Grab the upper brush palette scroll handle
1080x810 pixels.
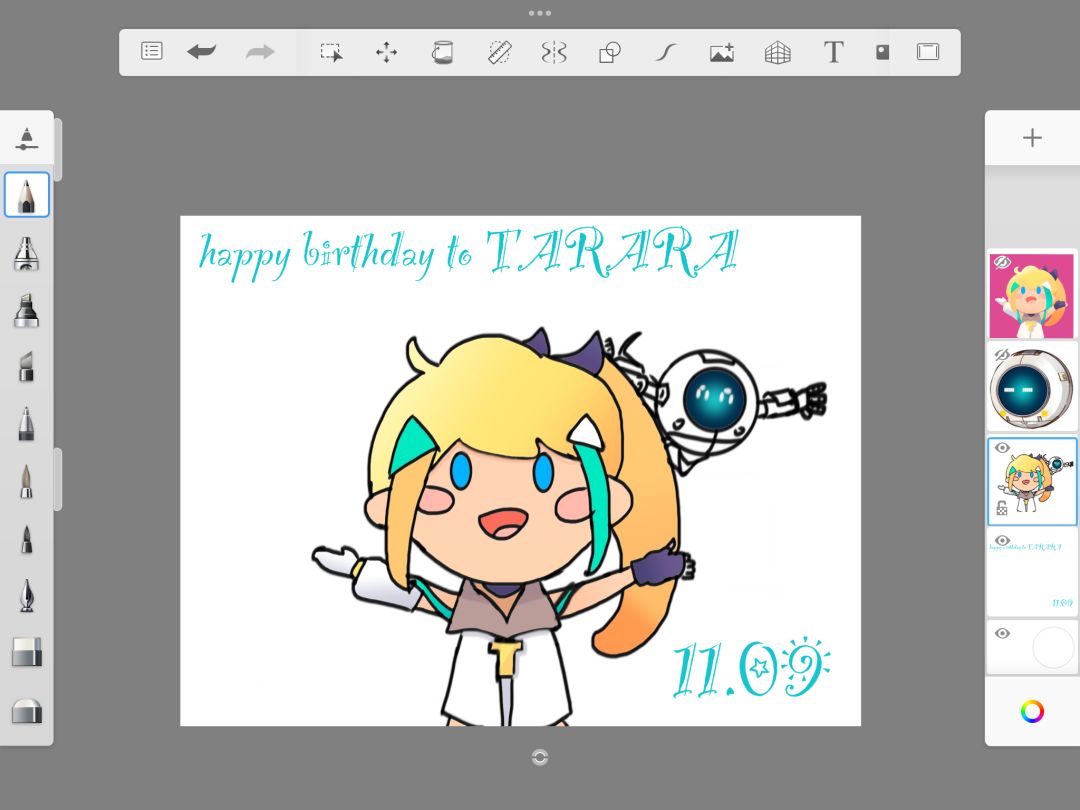pos(58,149)
